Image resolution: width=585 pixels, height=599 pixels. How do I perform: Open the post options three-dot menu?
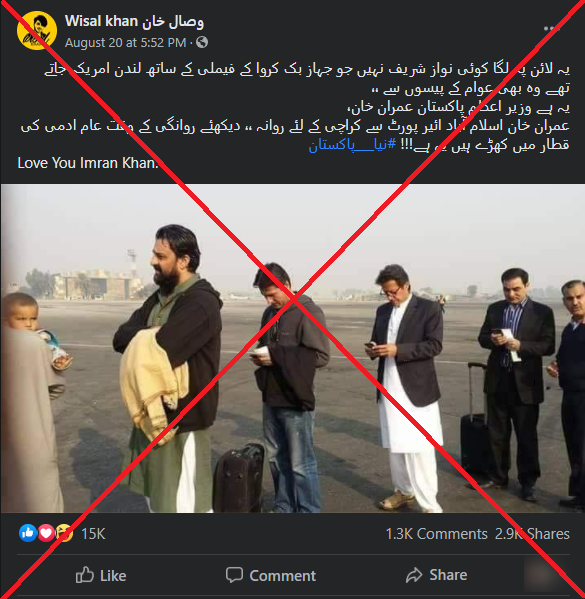[551, 28]
